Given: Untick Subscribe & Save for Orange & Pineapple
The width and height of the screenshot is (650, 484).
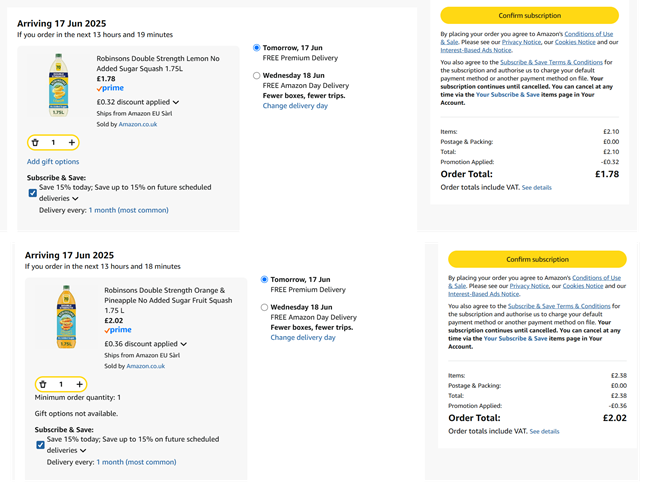Looking at the screenshot, I should 40,445.
